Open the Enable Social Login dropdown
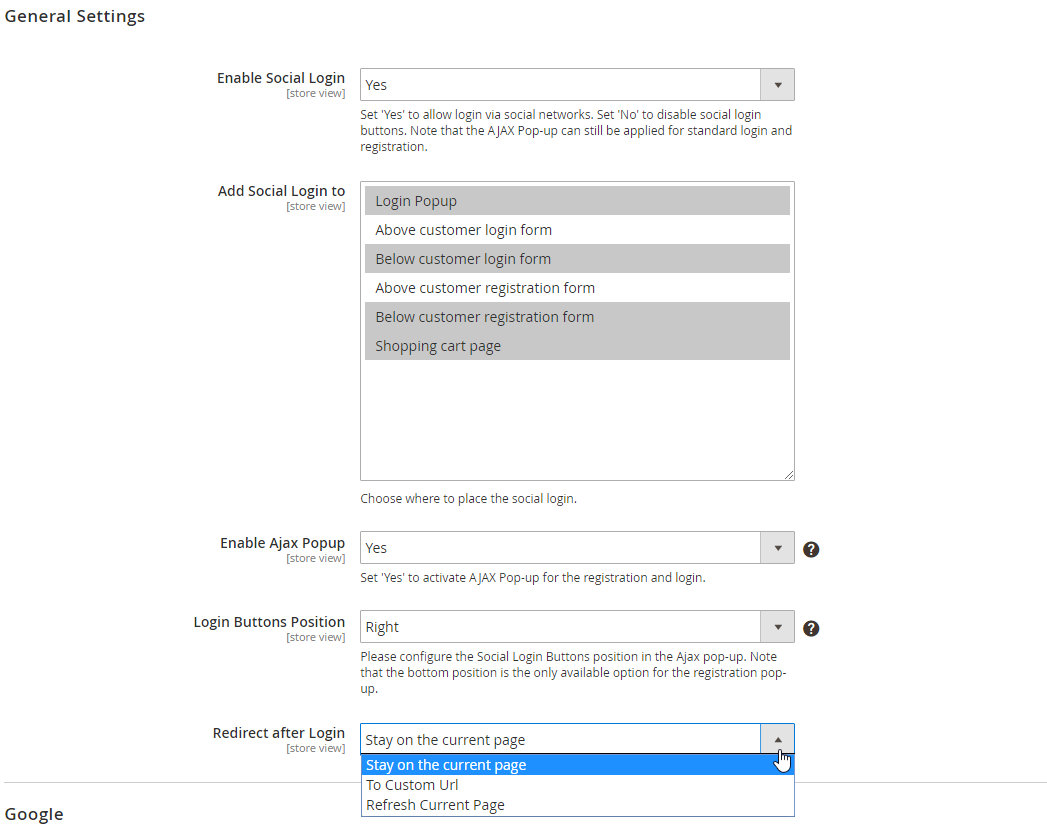The height and width of the screenshot is (829, 1047). point(577,85)
